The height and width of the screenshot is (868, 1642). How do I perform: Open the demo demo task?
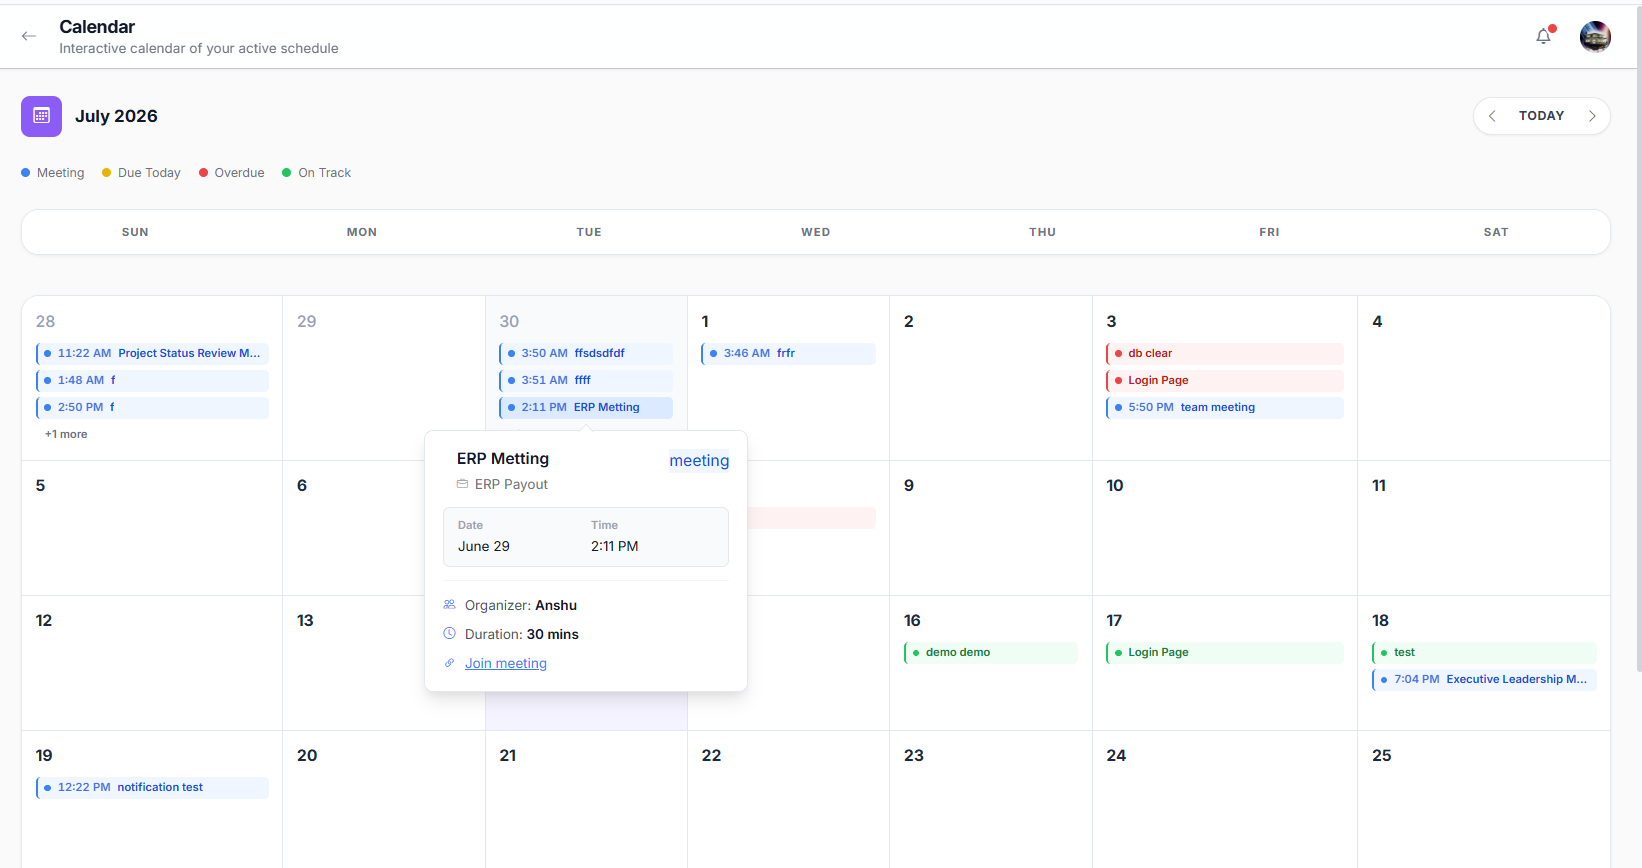991,652
